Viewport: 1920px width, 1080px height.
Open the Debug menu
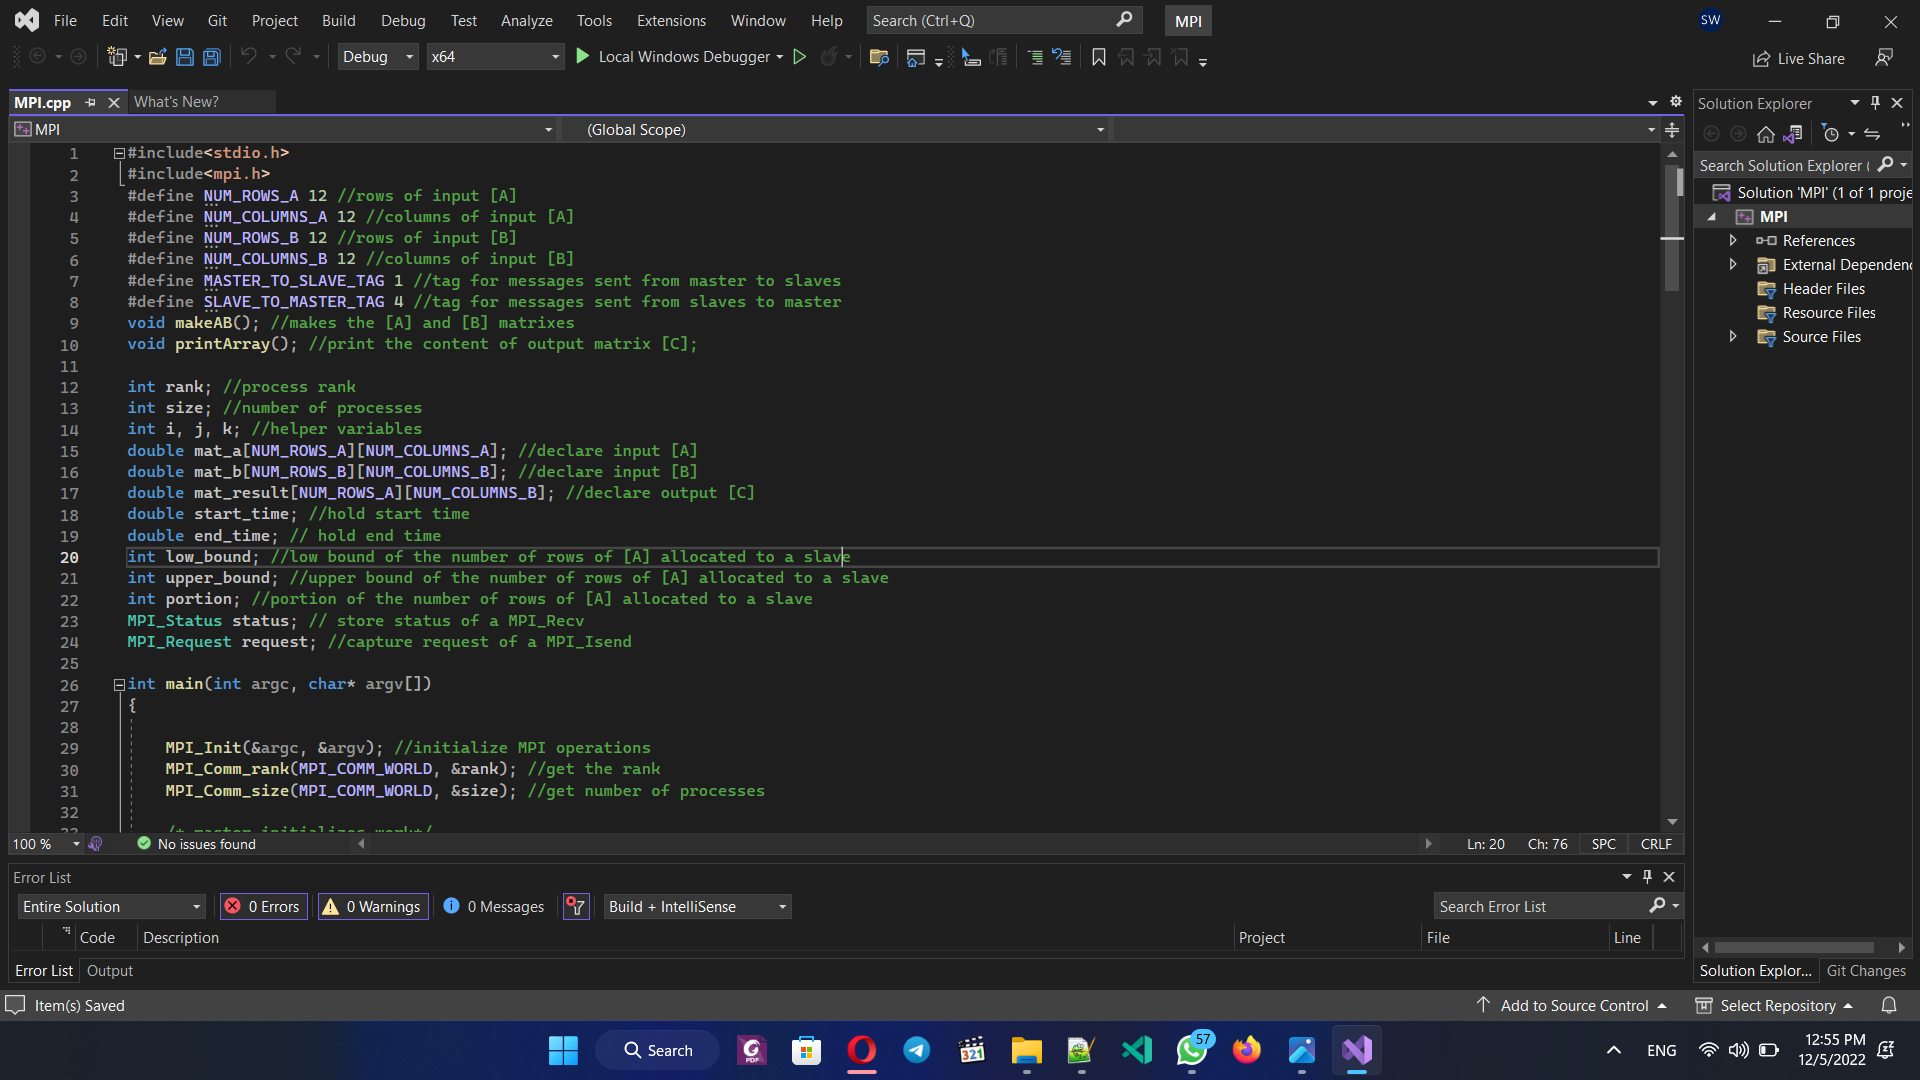(403, 20)
